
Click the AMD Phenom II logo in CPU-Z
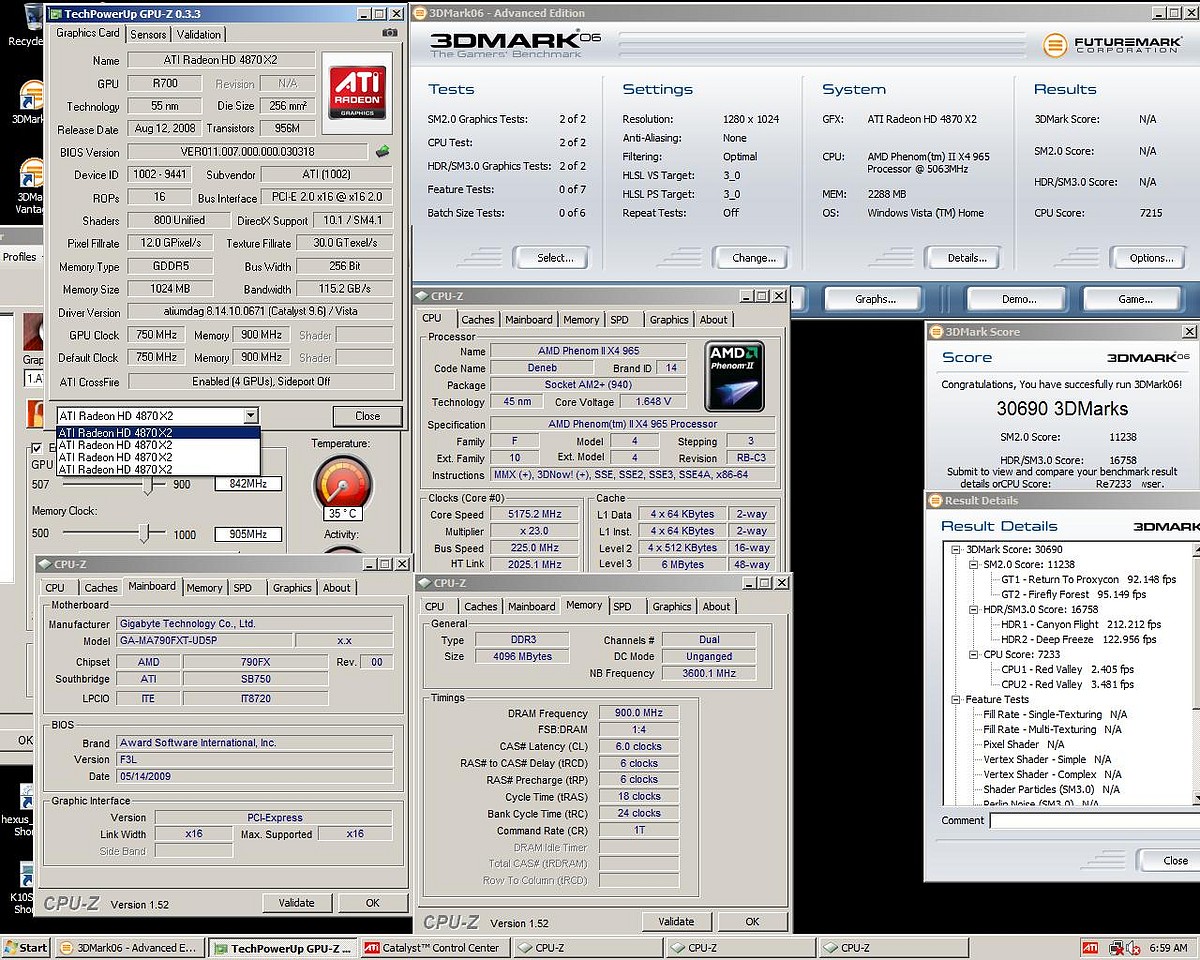[x=734, y=376]
